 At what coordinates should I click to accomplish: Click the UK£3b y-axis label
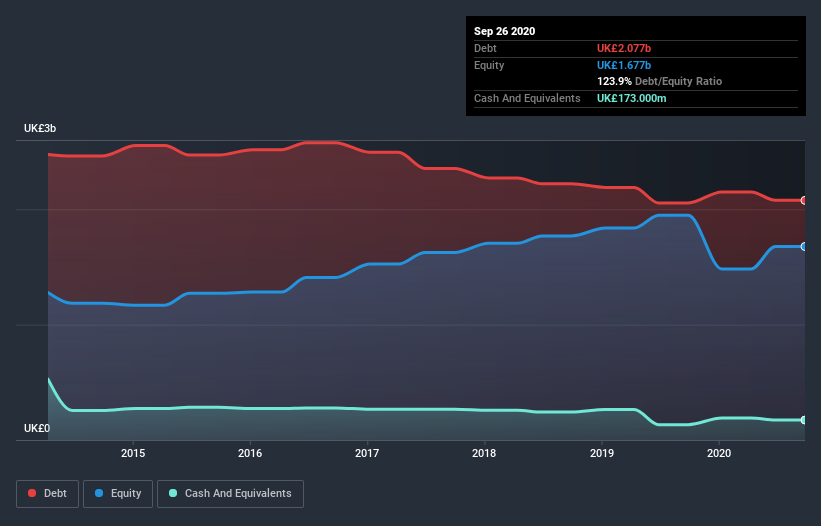point(40,128)
